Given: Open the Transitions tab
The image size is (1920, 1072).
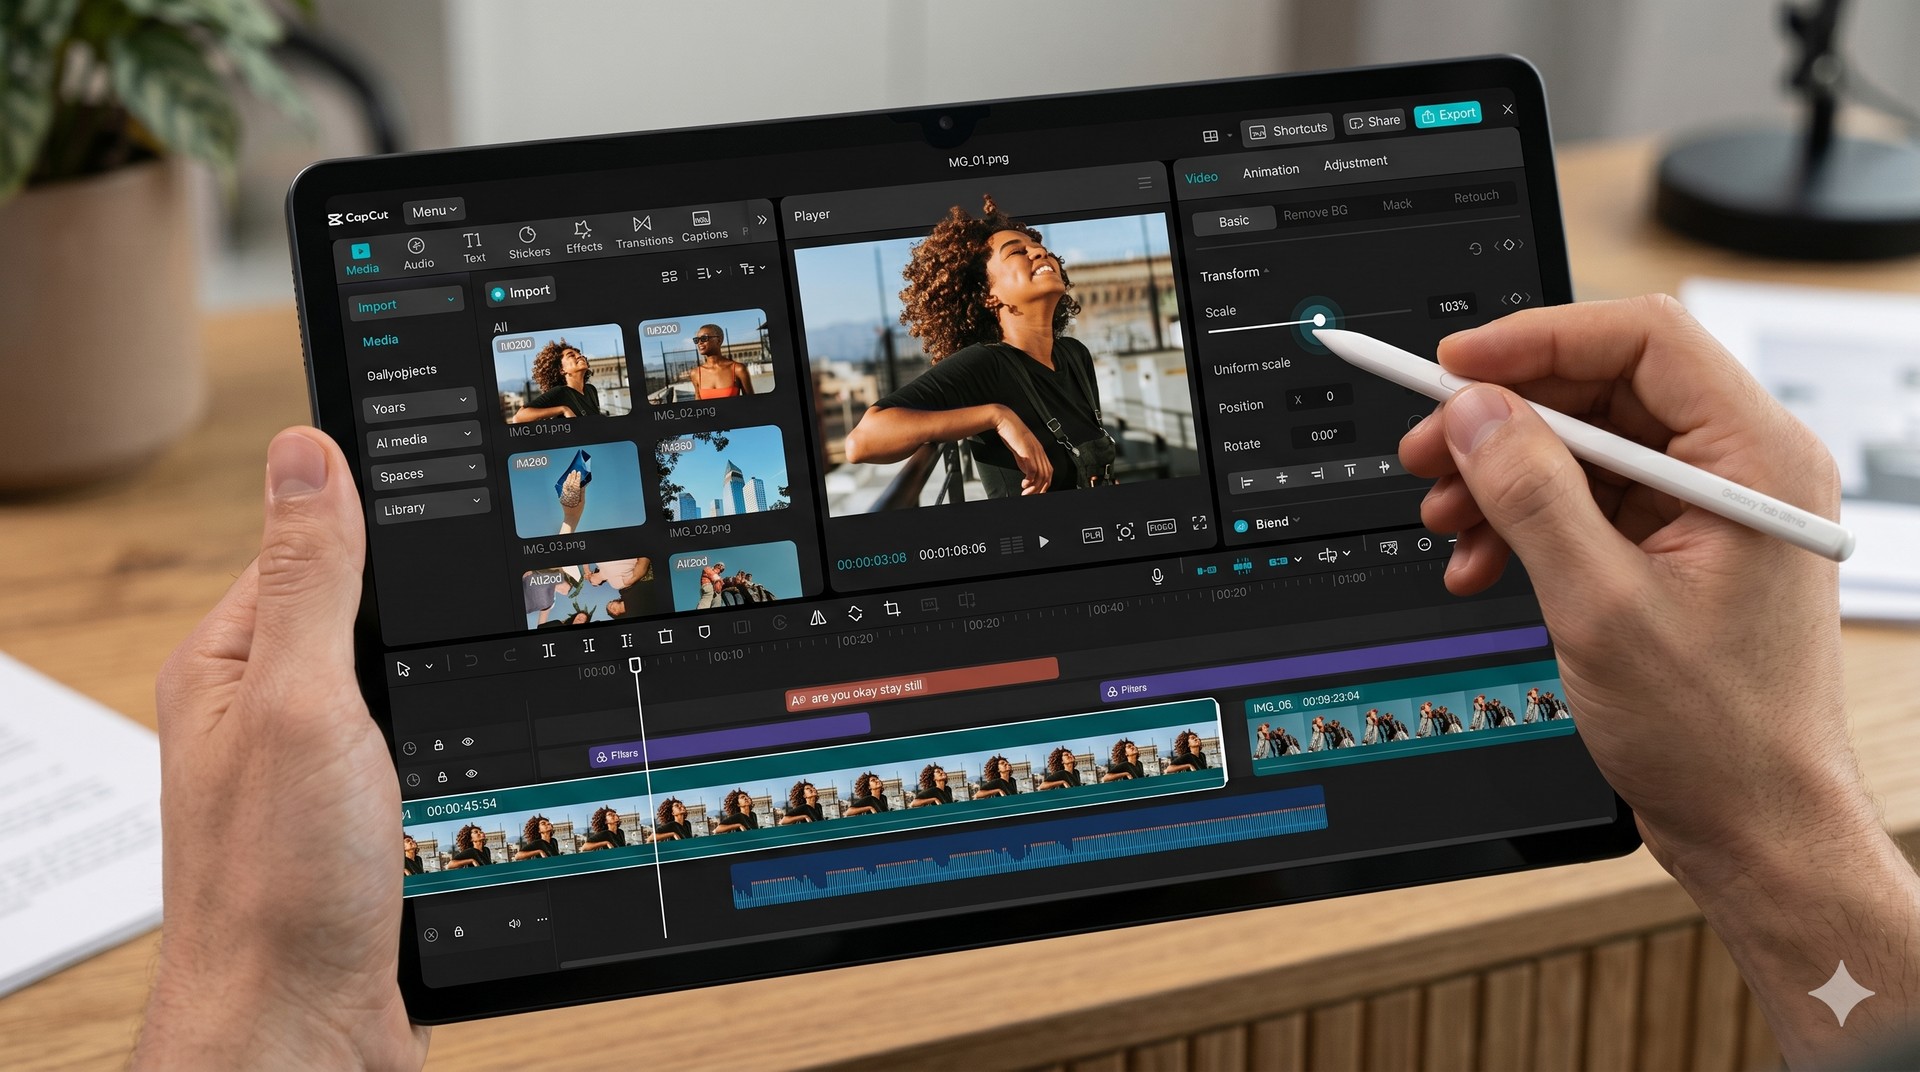Looking at the screenshot, I should tap(643, 231).
